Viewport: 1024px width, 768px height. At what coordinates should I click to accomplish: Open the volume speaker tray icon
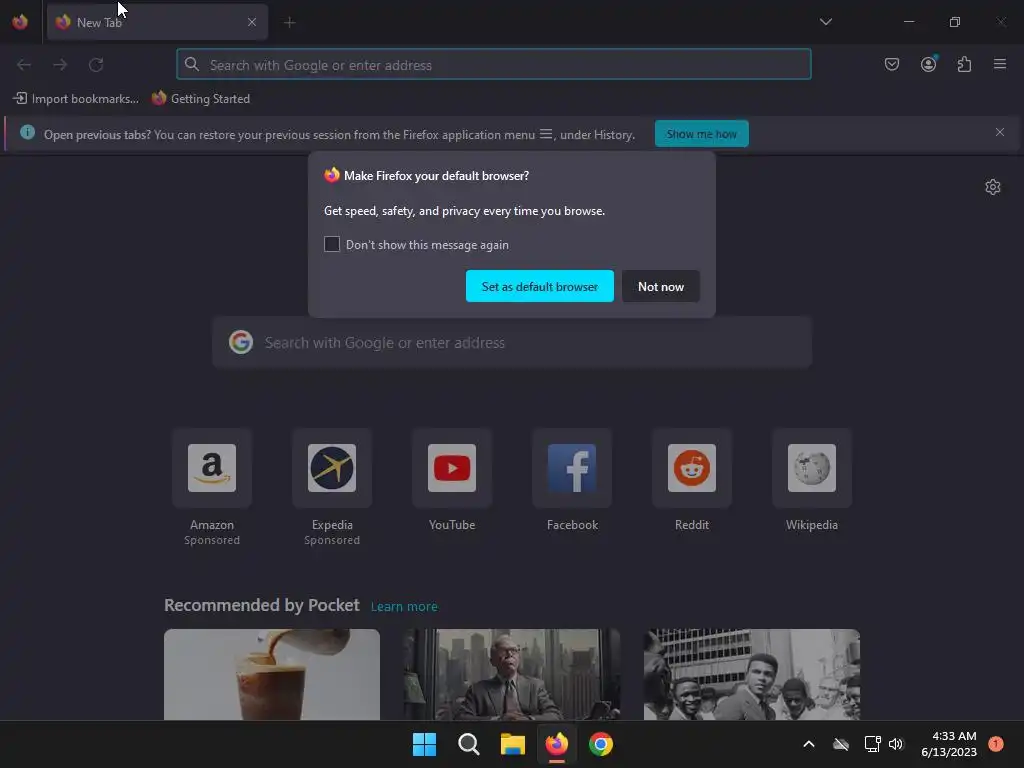click(896, 744)
